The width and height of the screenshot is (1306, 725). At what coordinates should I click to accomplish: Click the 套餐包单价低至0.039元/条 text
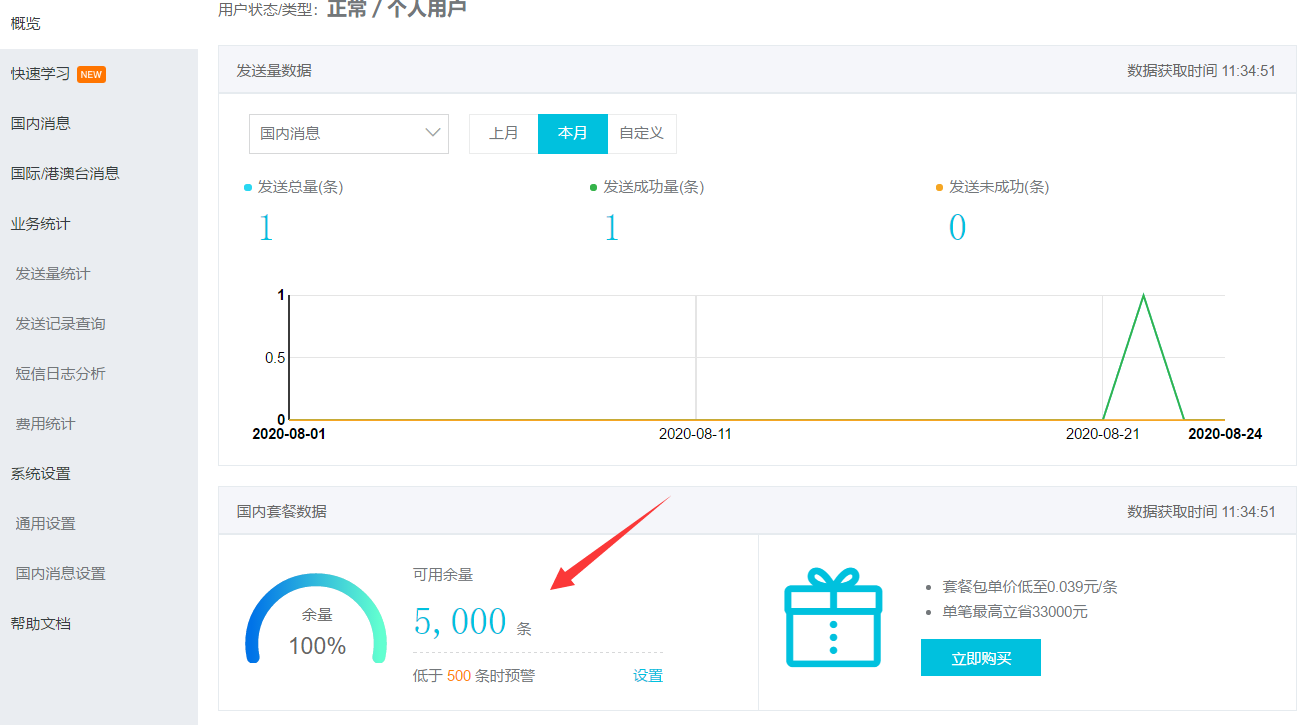[x=1032, y=587]
